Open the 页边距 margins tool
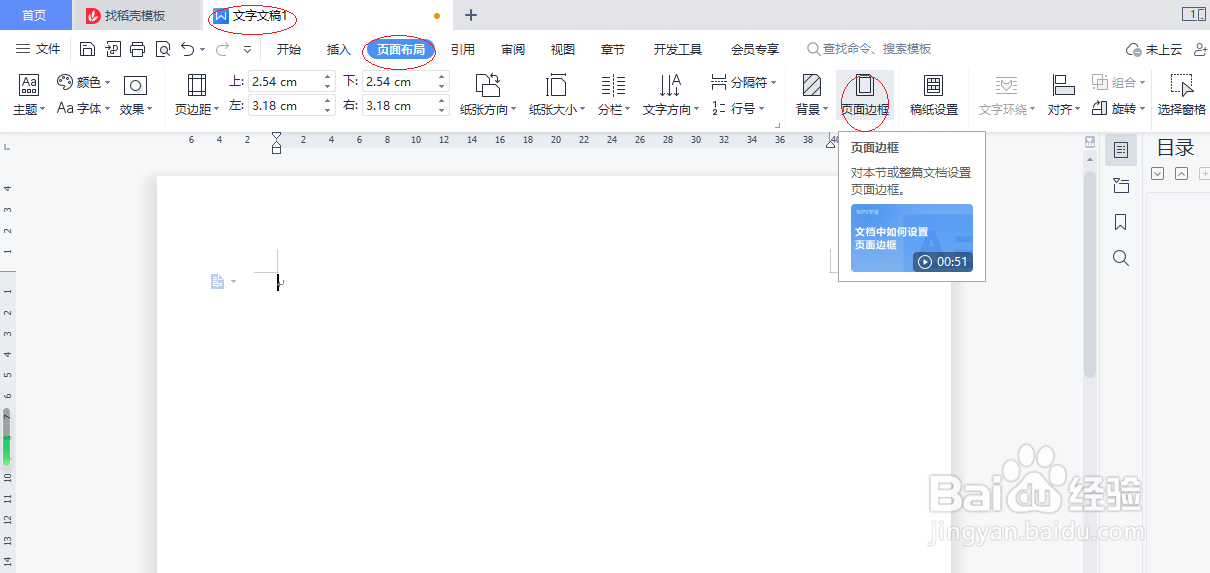 (197, 96)
